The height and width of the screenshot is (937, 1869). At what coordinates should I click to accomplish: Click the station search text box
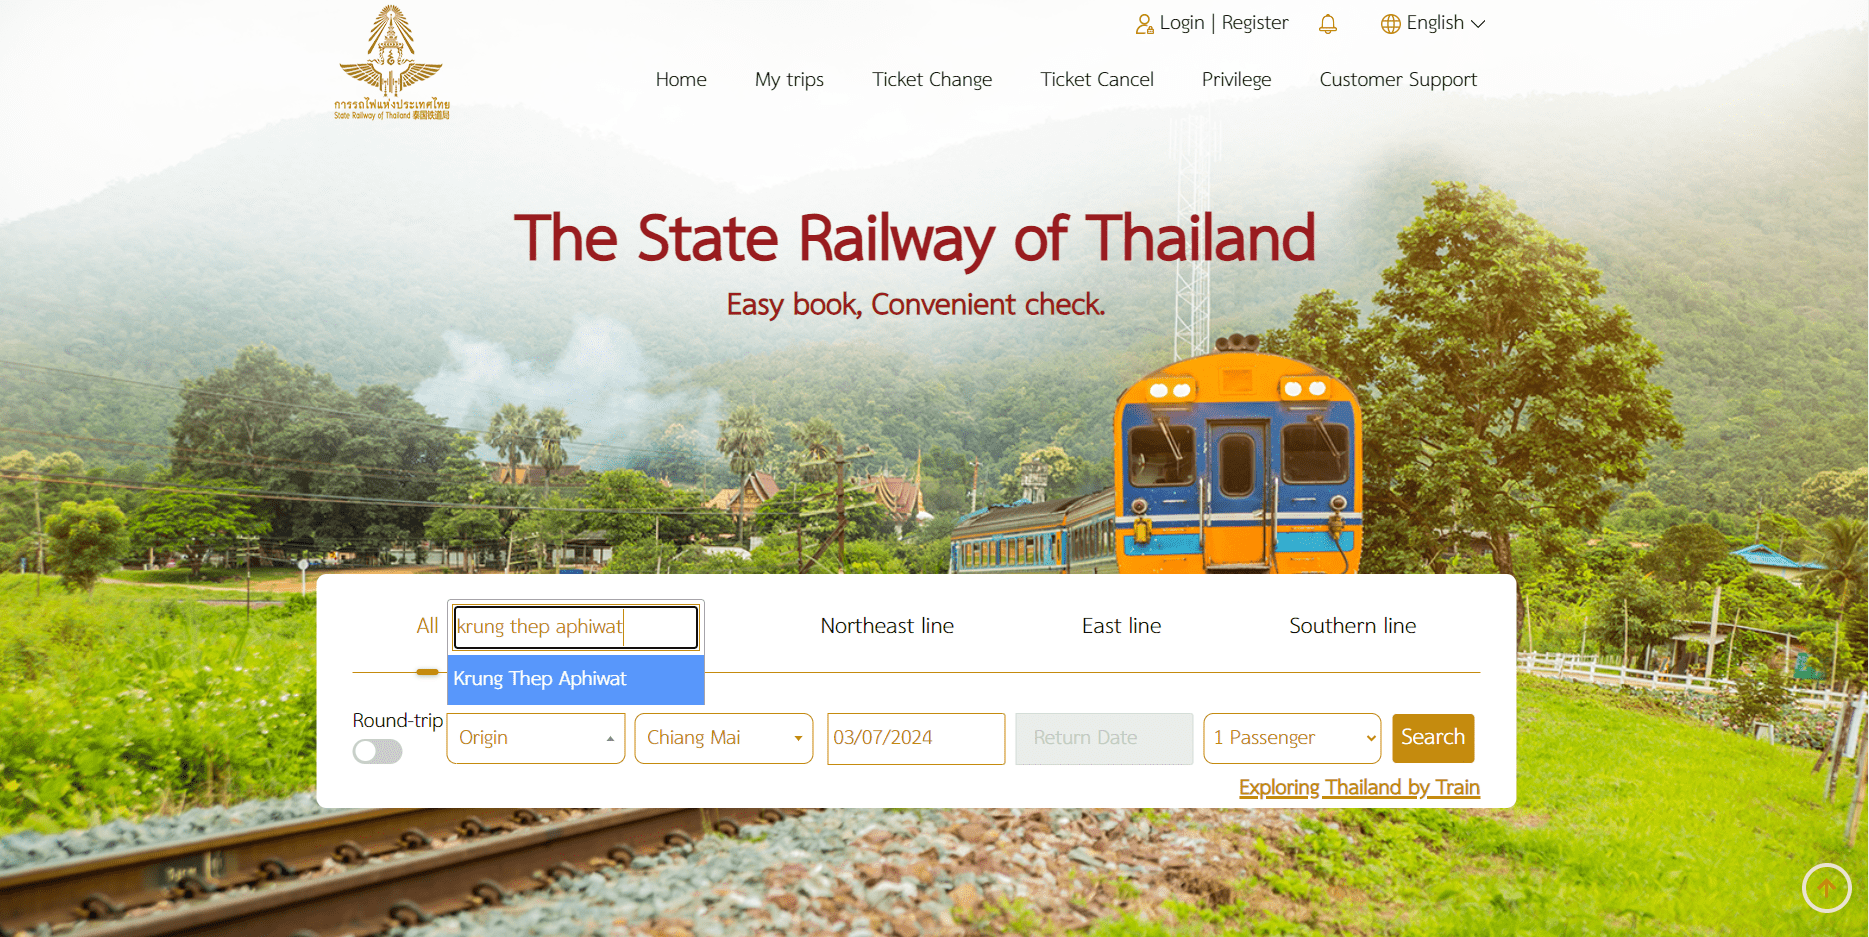pos(576,627)
